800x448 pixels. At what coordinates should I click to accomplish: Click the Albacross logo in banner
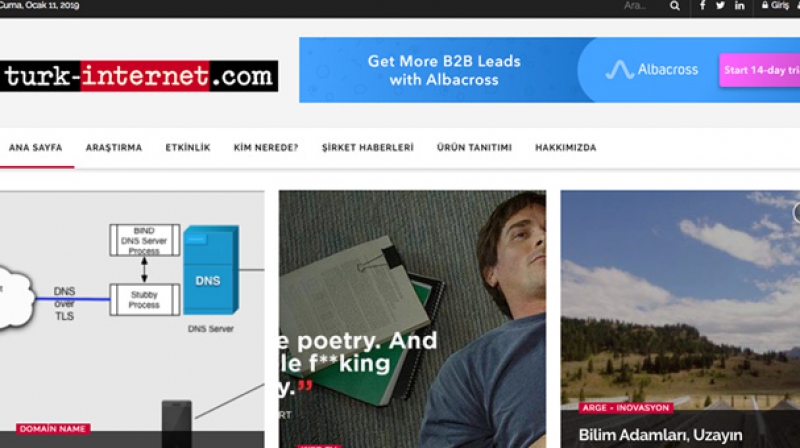(x=652, y=69)
